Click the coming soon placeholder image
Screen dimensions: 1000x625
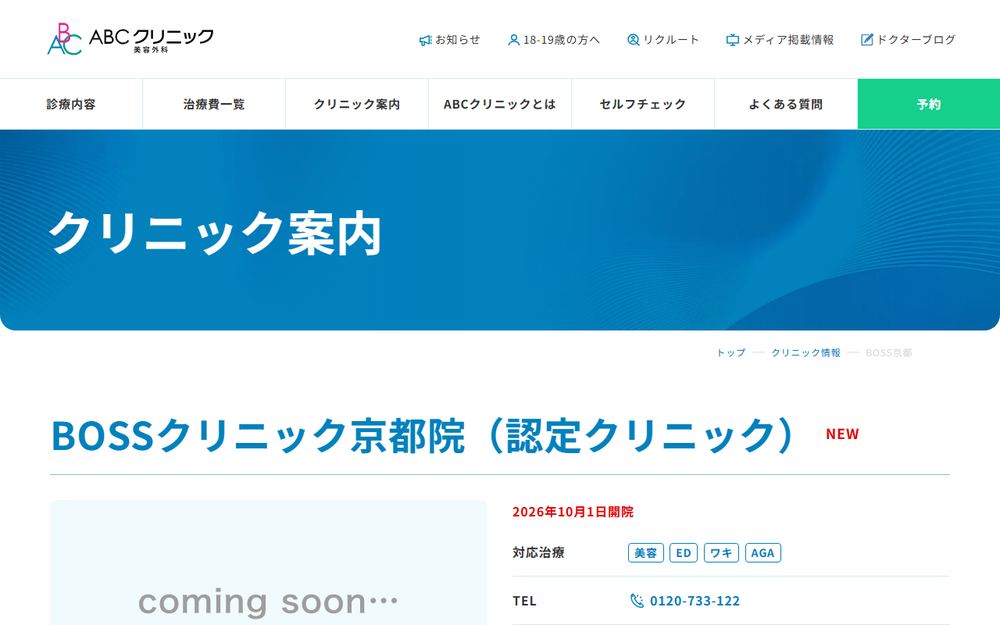[268, 562]
